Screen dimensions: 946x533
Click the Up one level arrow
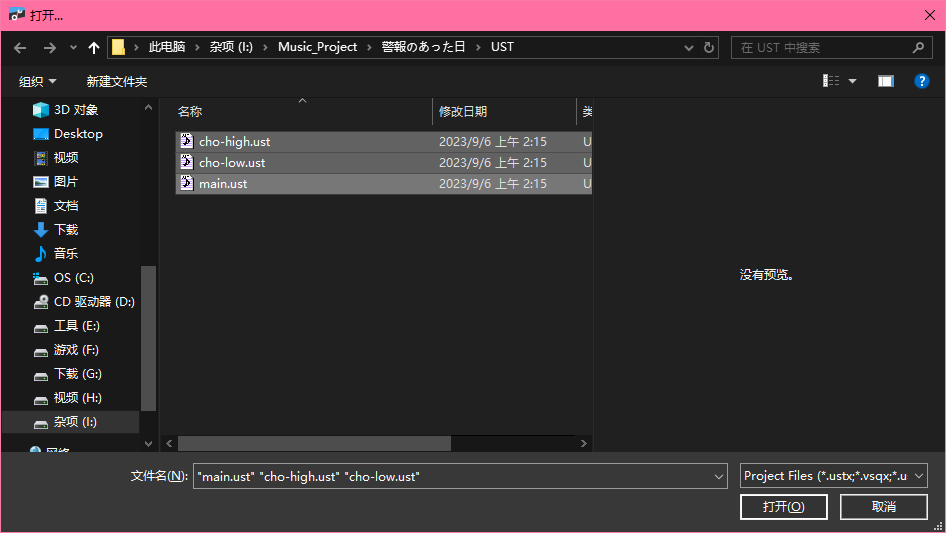[94, 48]
